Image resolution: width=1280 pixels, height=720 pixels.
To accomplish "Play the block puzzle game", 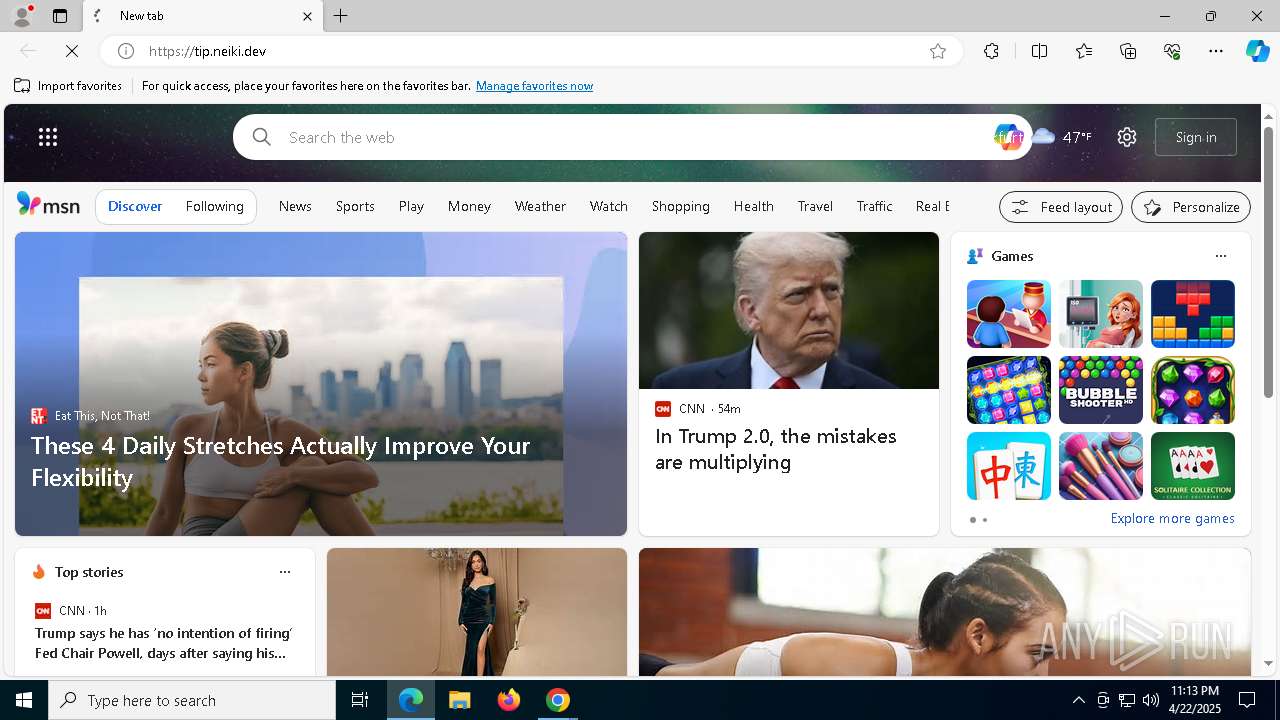I will coord(1193,314).
